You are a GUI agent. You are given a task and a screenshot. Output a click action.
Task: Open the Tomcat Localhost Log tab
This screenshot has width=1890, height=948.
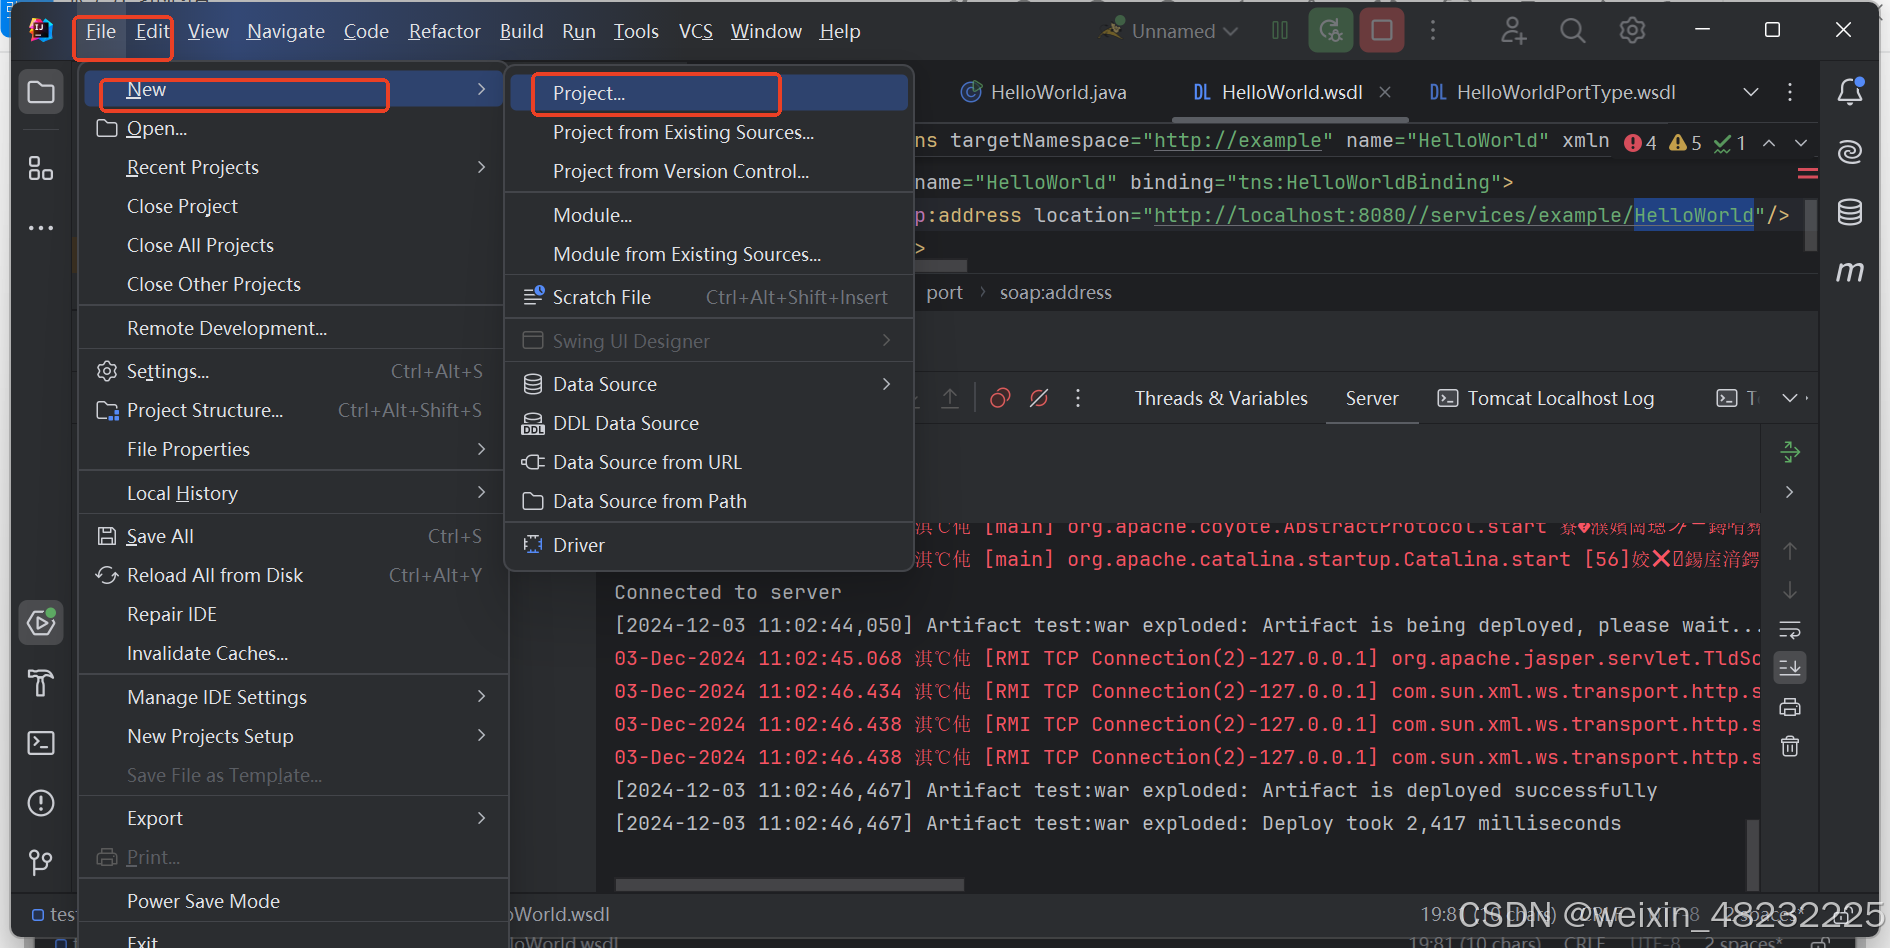[1546, 398]
